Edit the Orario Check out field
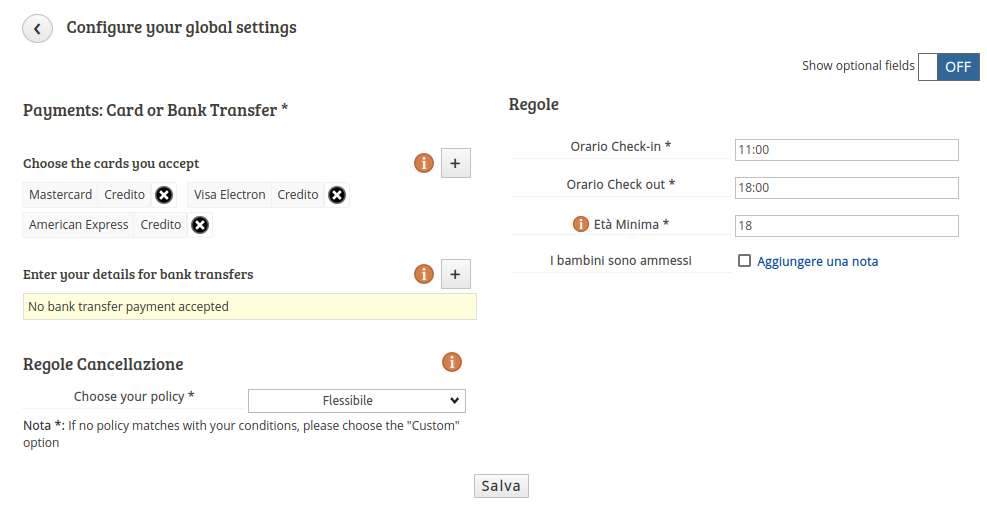This screenshot has height=511, width=987. click(x=847, y=188)
